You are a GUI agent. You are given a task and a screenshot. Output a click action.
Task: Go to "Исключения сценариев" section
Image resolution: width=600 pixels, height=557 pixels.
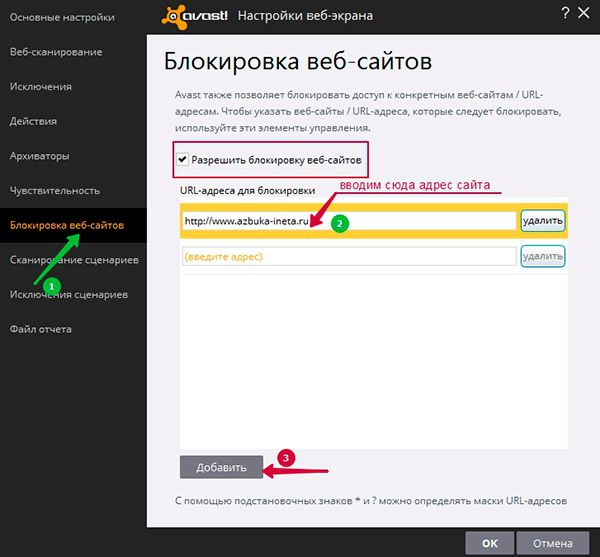(69, 295)
